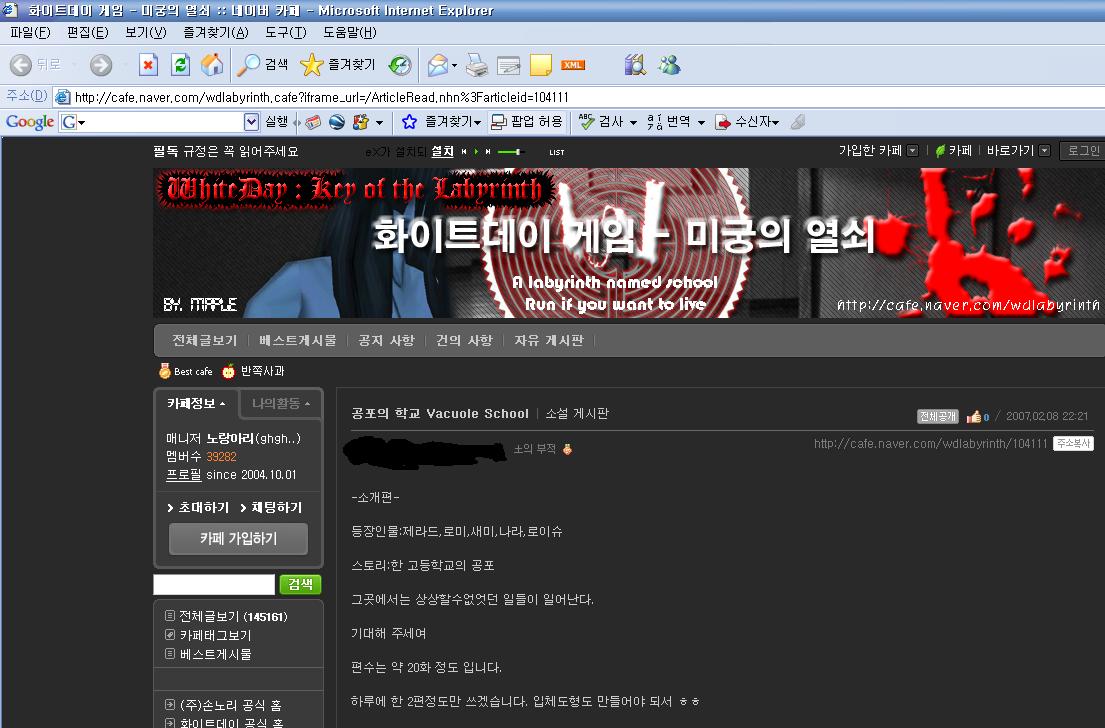Click the 실행 Google search button
1105x728 pixels.
(x=276, y=122)
